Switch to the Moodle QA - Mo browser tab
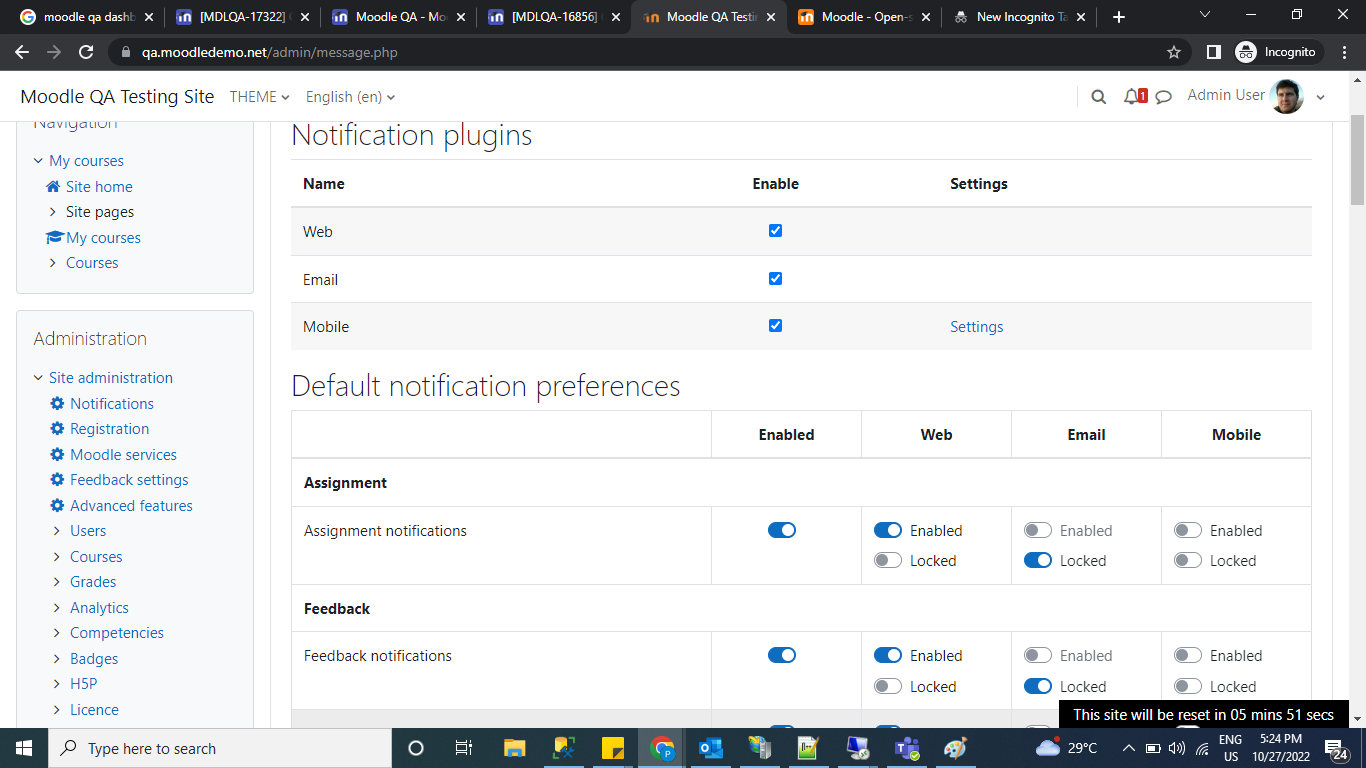 click(x=397, y=17)
